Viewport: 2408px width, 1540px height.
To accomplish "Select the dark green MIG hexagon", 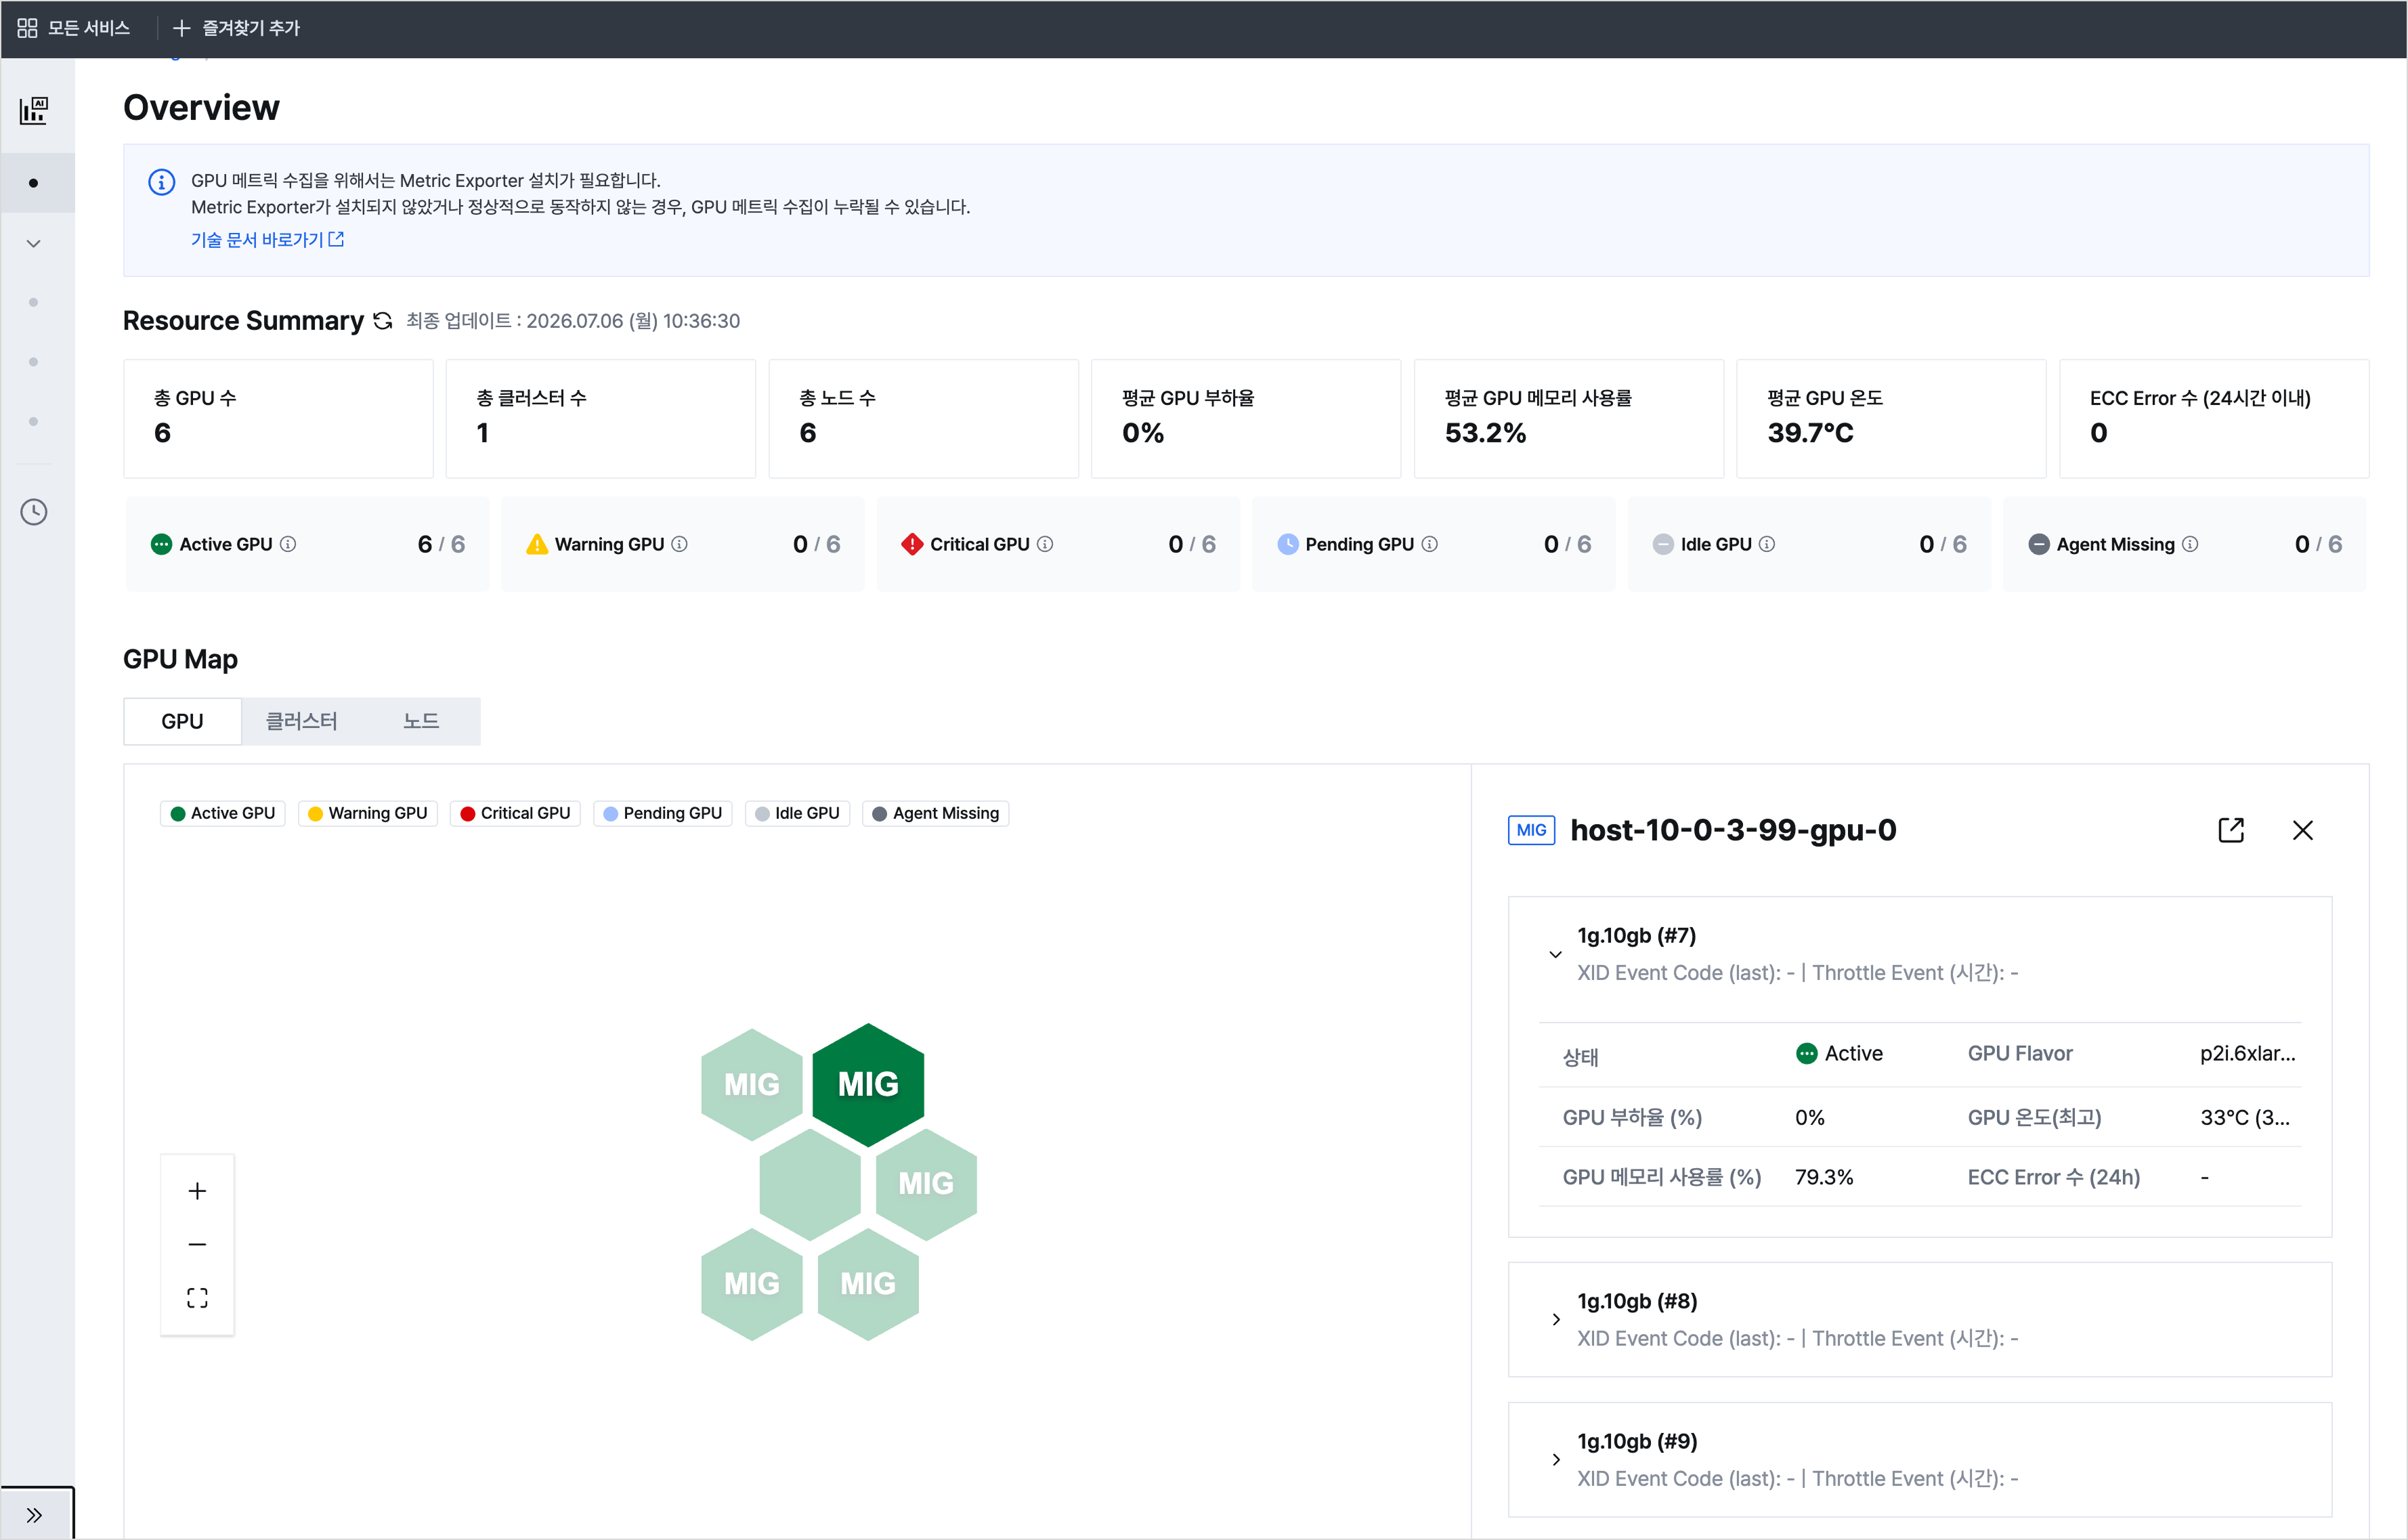I will click(x=868, y=1084).
